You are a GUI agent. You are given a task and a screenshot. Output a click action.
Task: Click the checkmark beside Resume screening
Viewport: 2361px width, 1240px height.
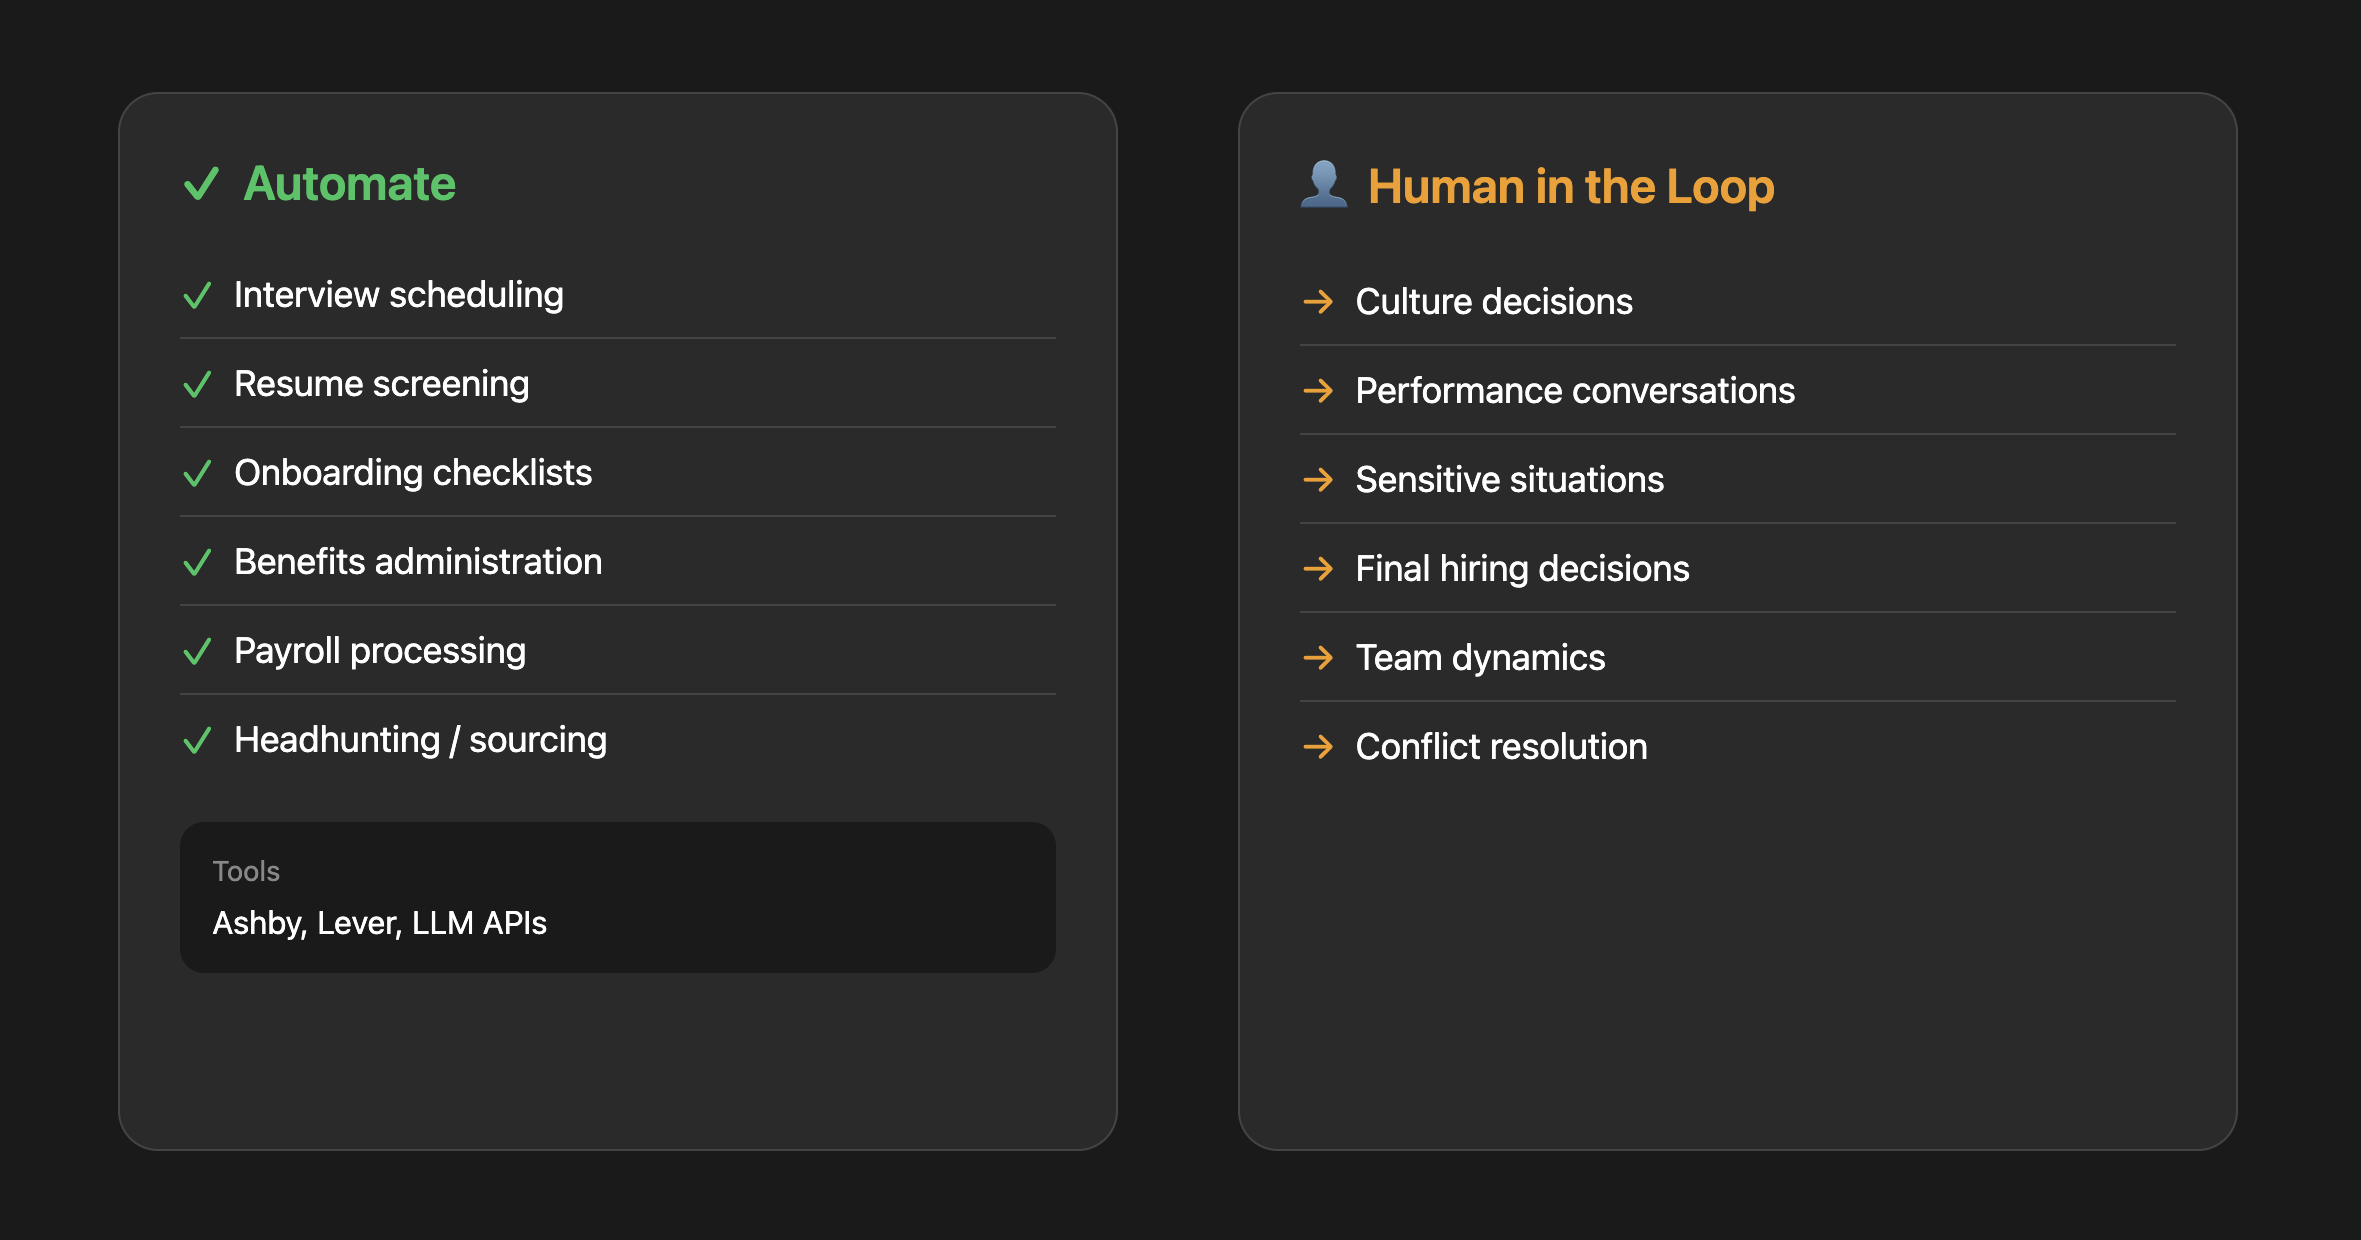(197, 384)
